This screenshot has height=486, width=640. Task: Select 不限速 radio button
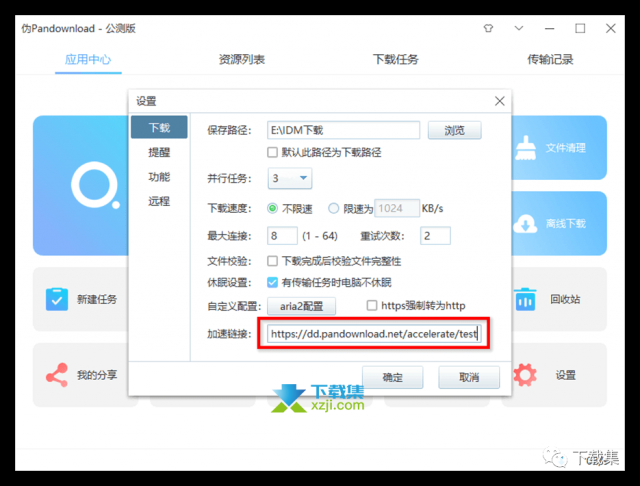[272, 209]
